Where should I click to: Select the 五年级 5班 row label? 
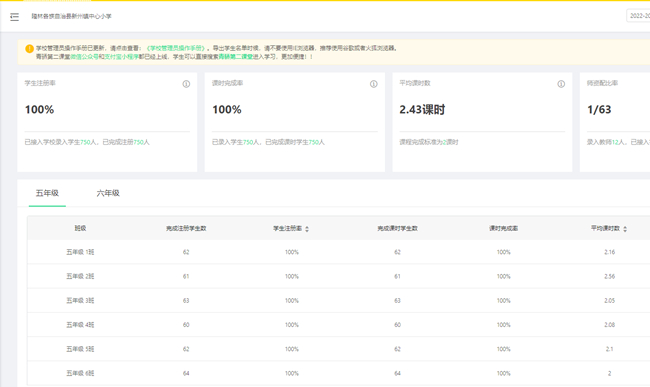pos(80,349)
